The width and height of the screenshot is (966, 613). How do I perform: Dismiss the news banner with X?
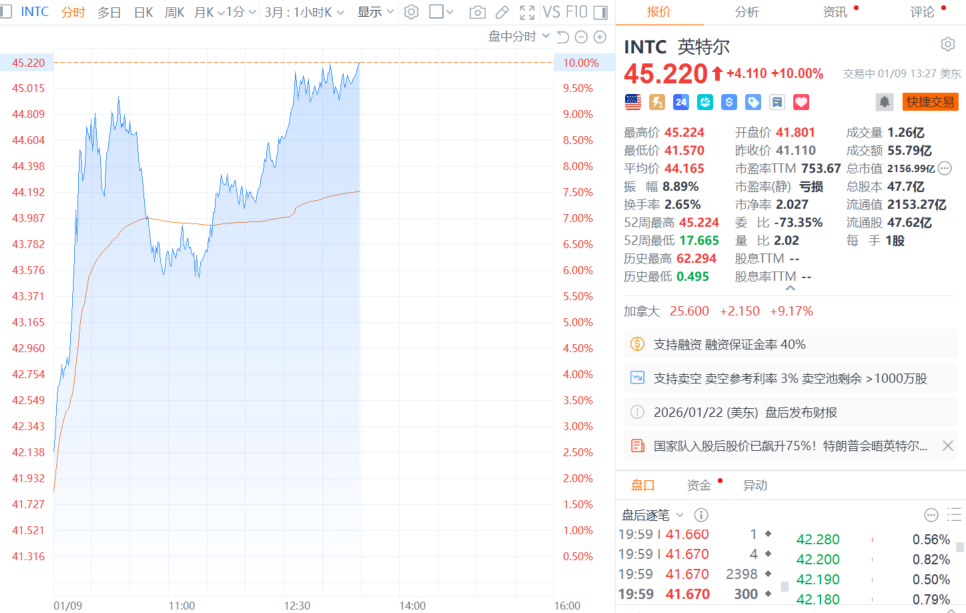(948, 445)
